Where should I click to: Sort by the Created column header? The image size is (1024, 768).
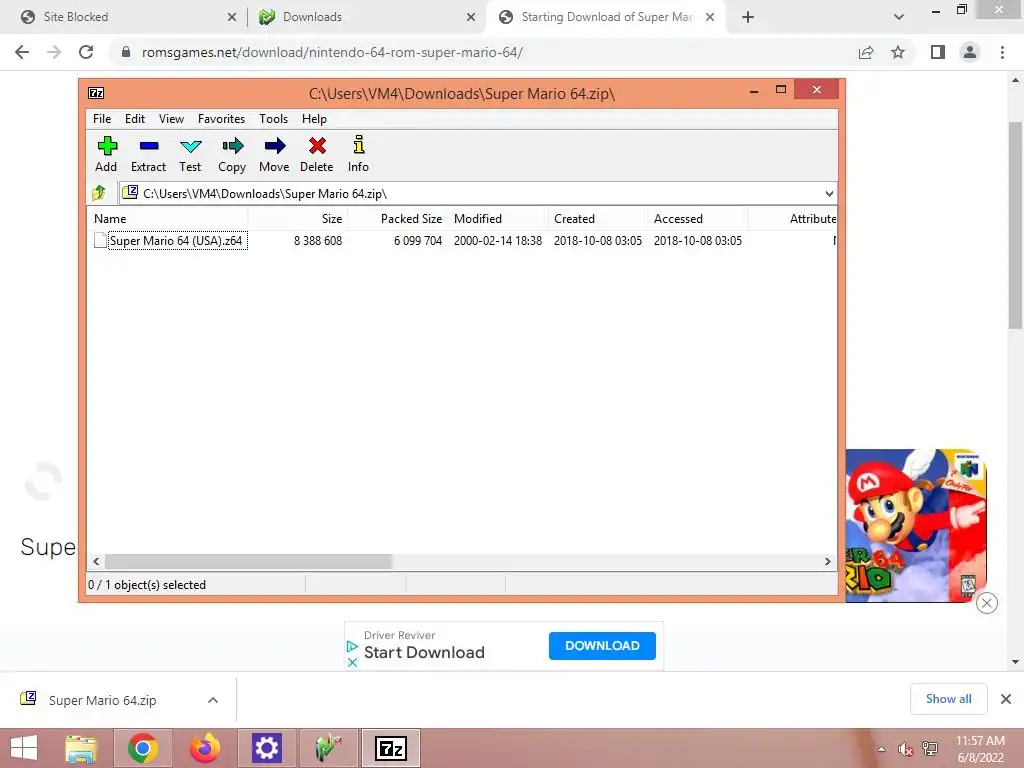tap(598, 219)
